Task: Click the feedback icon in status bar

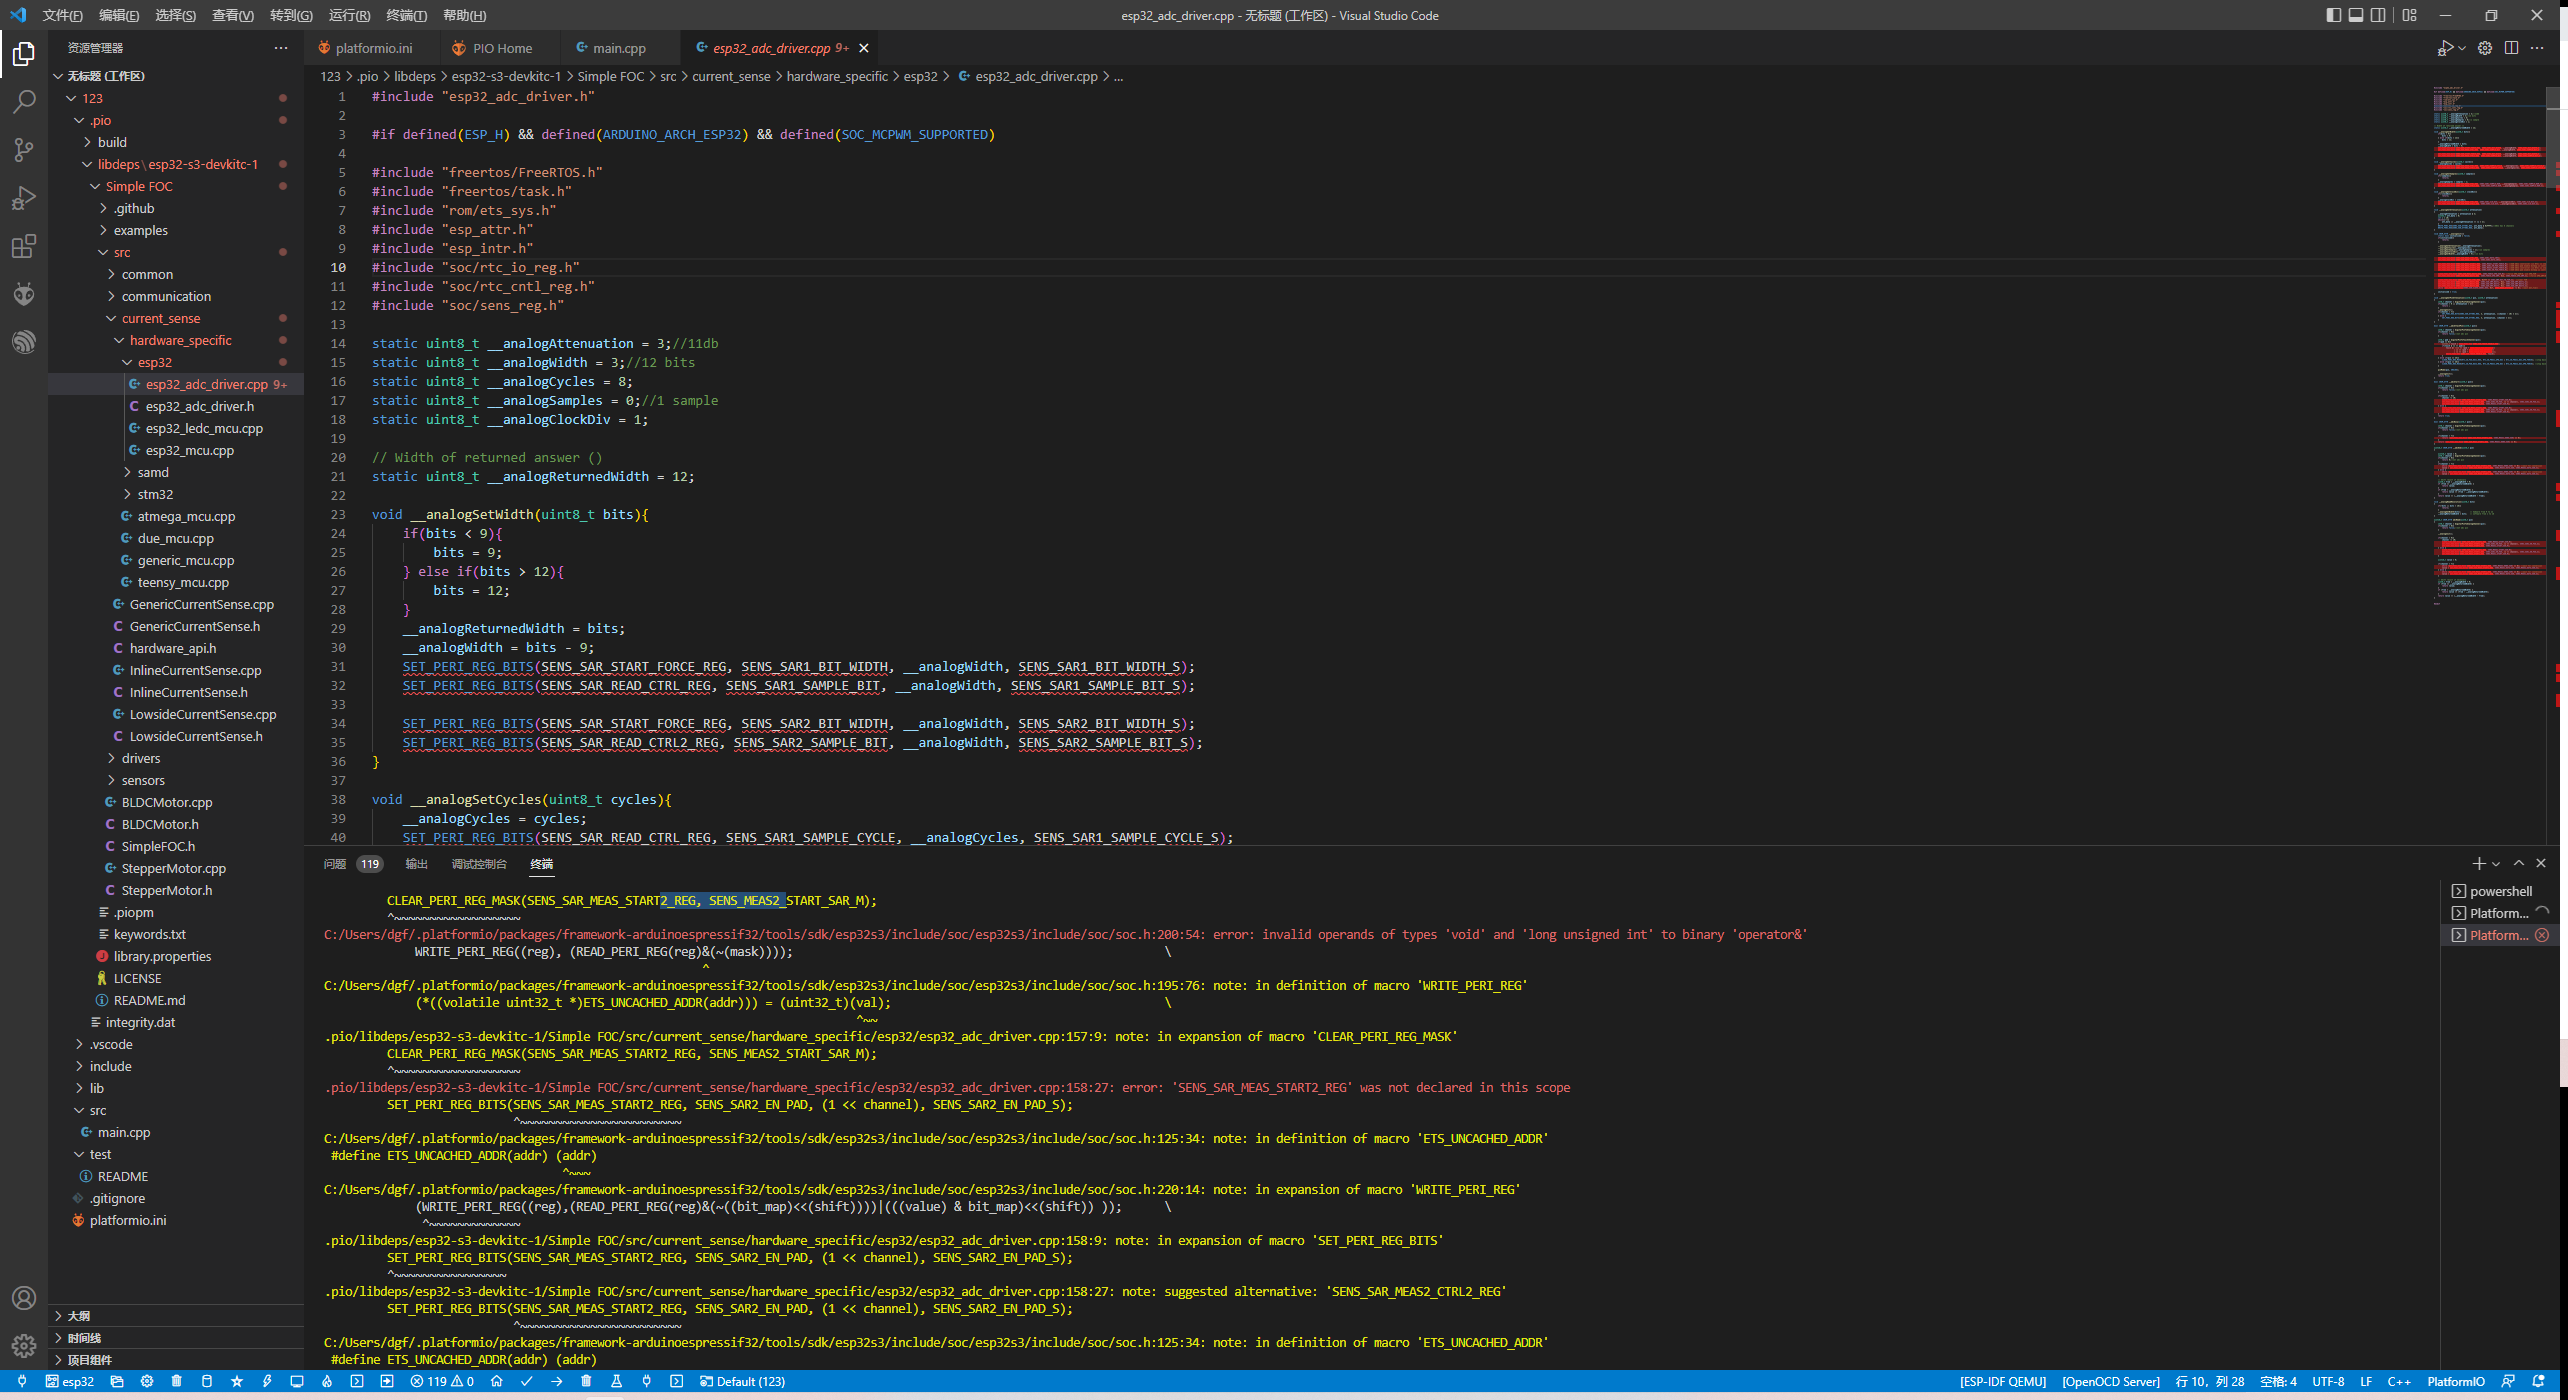Action: 2508,1381
